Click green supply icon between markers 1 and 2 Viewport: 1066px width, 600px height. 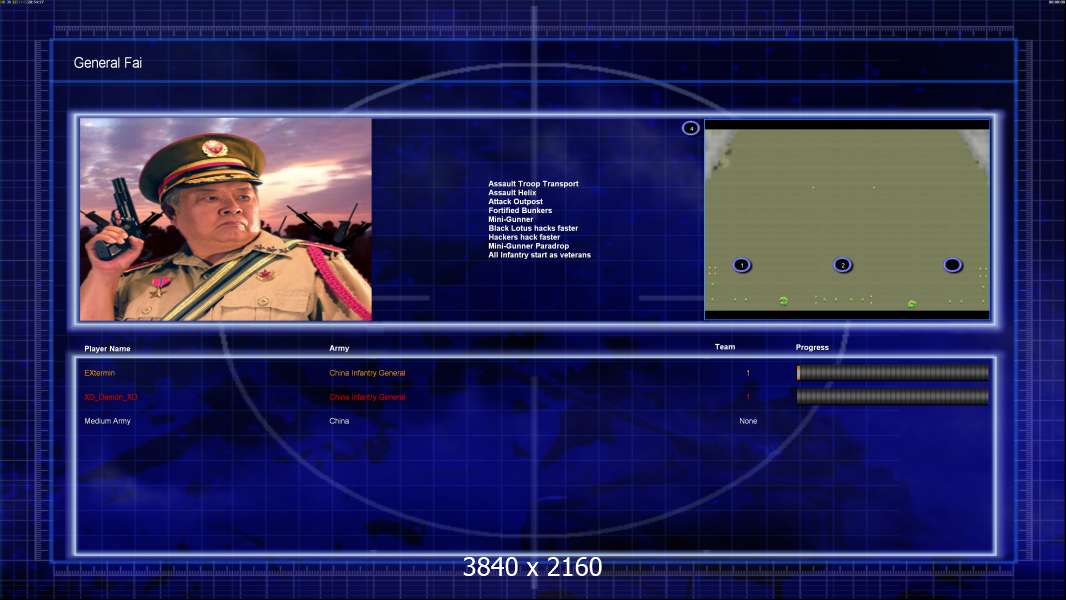pos(783,301)
